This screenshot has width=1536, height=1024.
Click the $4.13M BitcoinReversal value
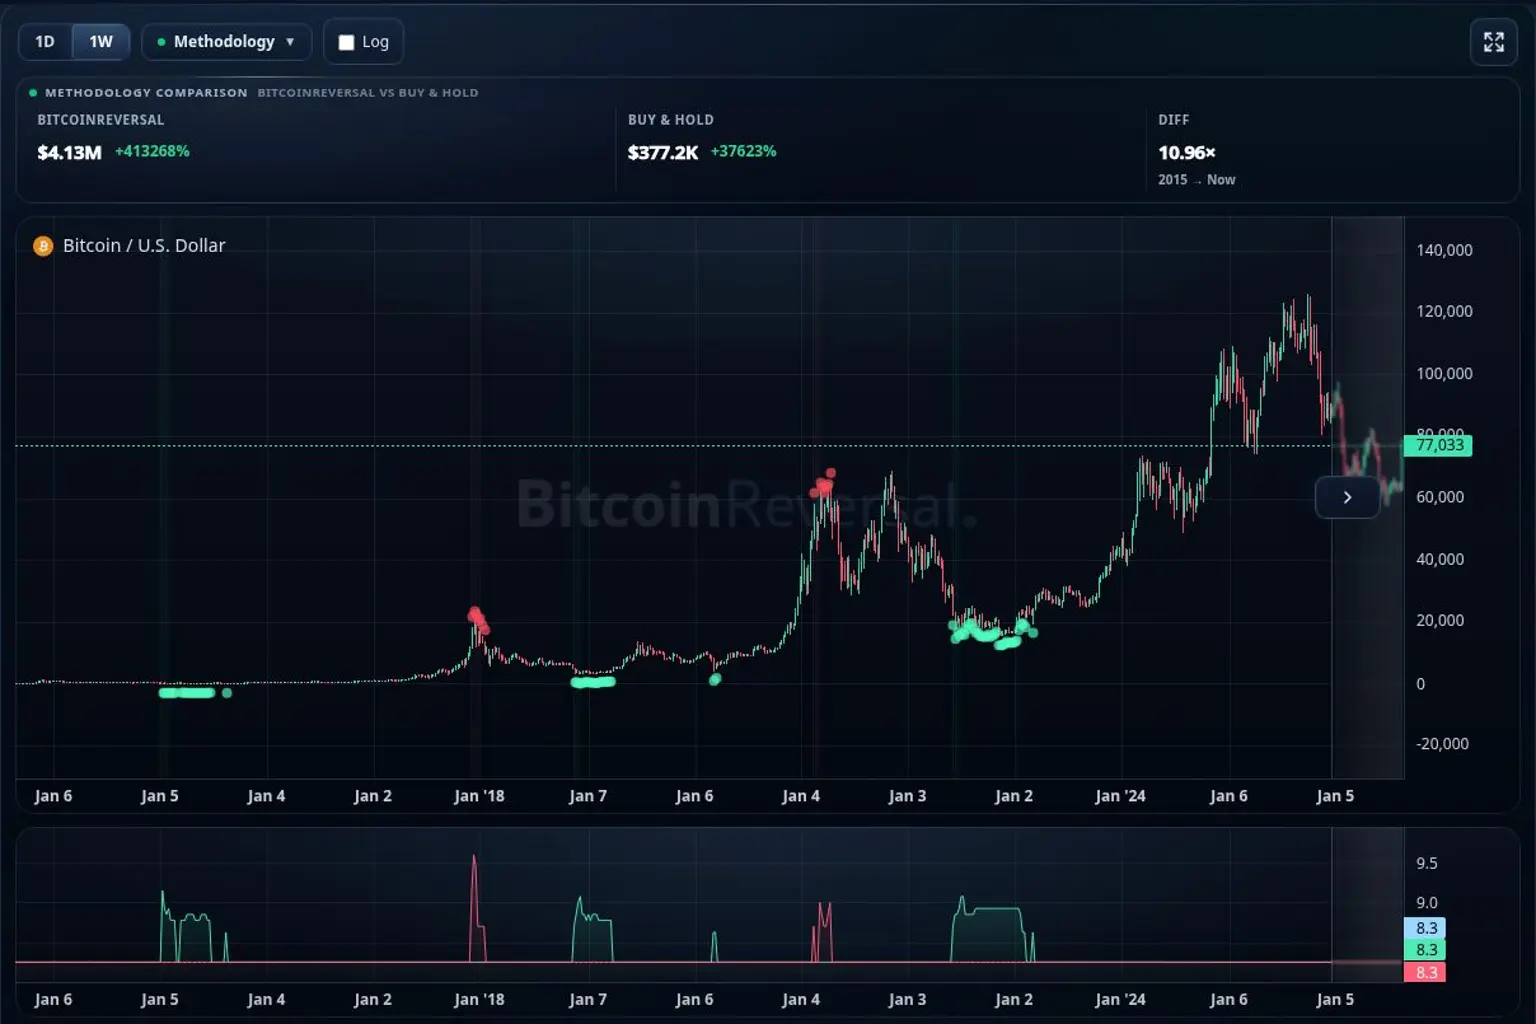tap(69, 153)
